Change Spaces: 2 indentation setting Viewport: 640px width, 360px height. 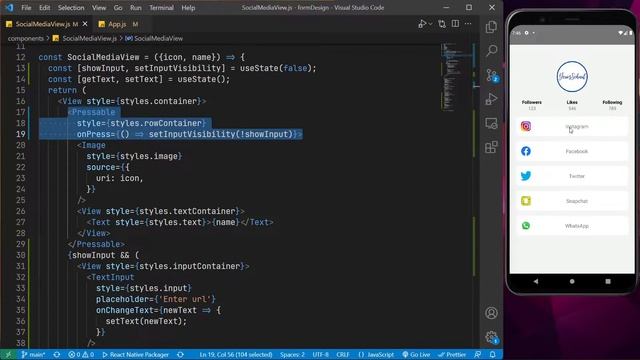[x=292, y=355]
